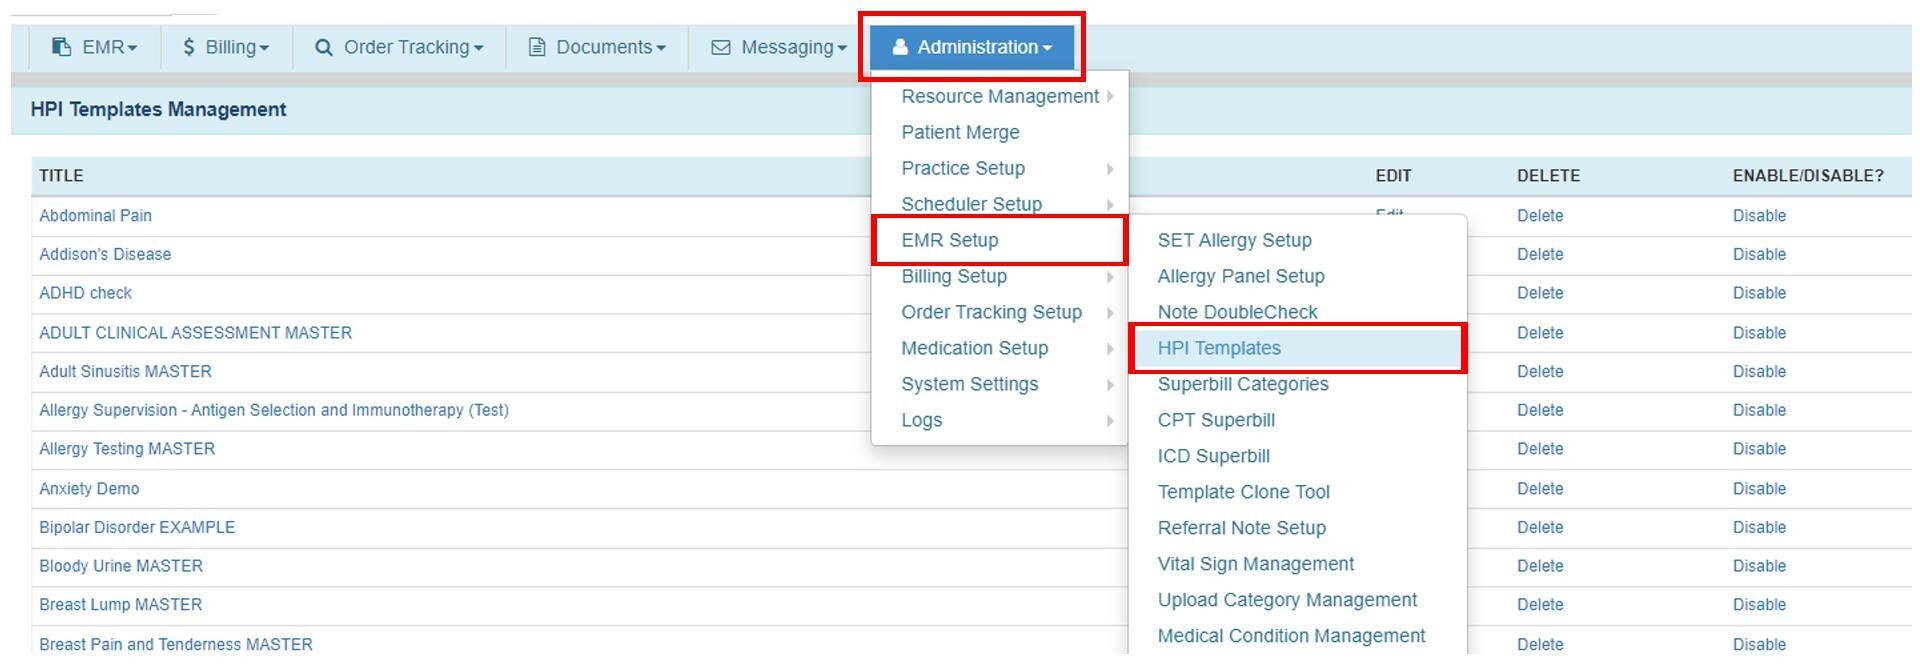This screenshot has height=670, width=1920.
Task: Click the TITLE column header
Action: coord(61,176)
